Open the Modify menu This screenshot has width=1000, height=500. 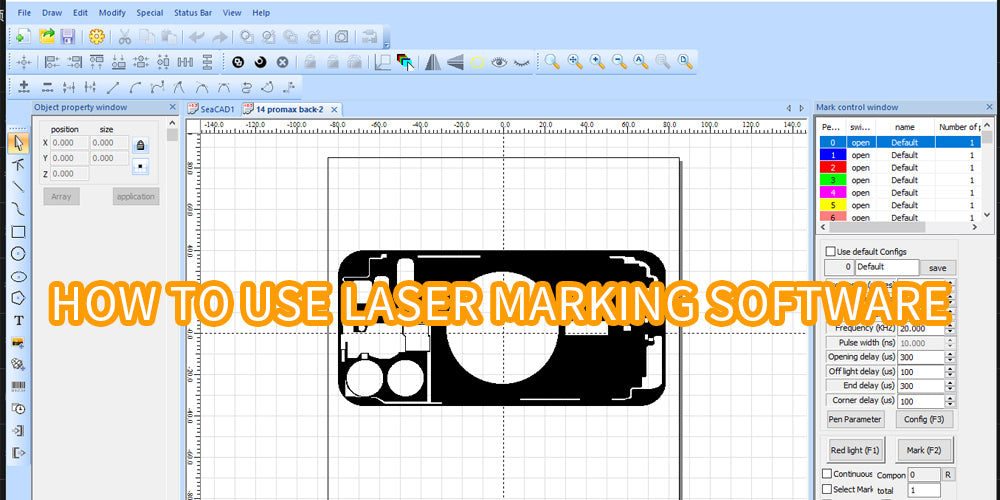[x=112, y=13]
